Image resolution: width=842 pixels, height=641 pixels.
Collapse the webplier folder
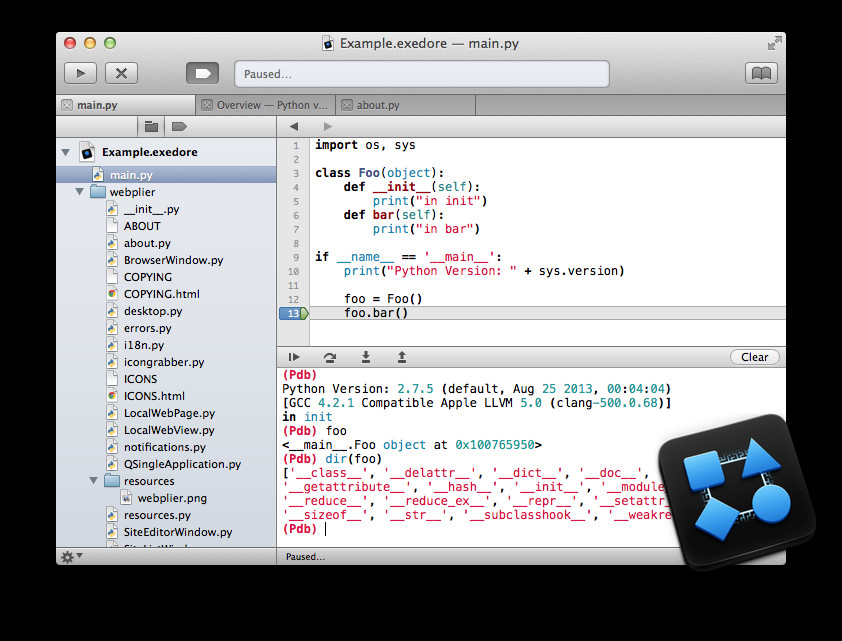click(x=79, y=192)
